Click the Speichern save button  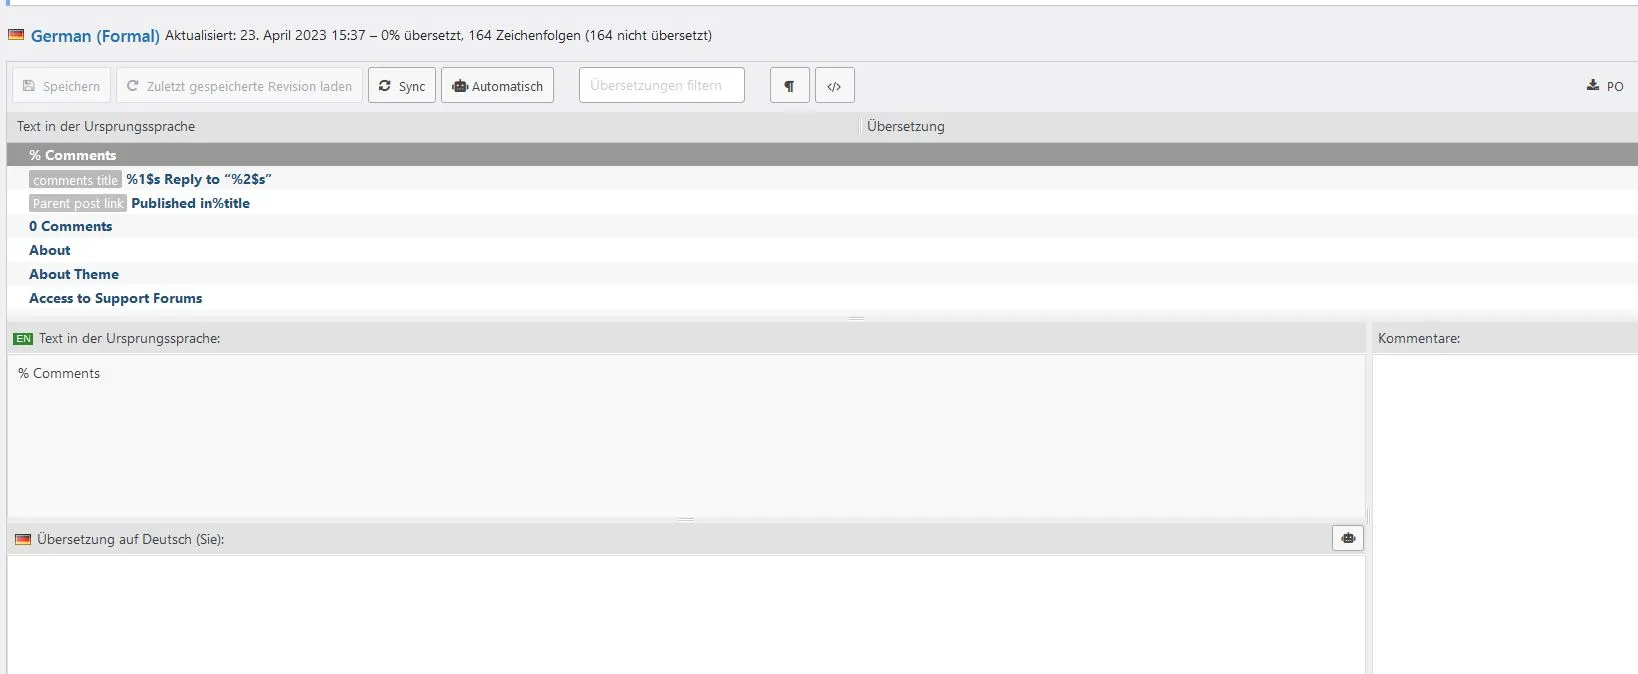61,86
